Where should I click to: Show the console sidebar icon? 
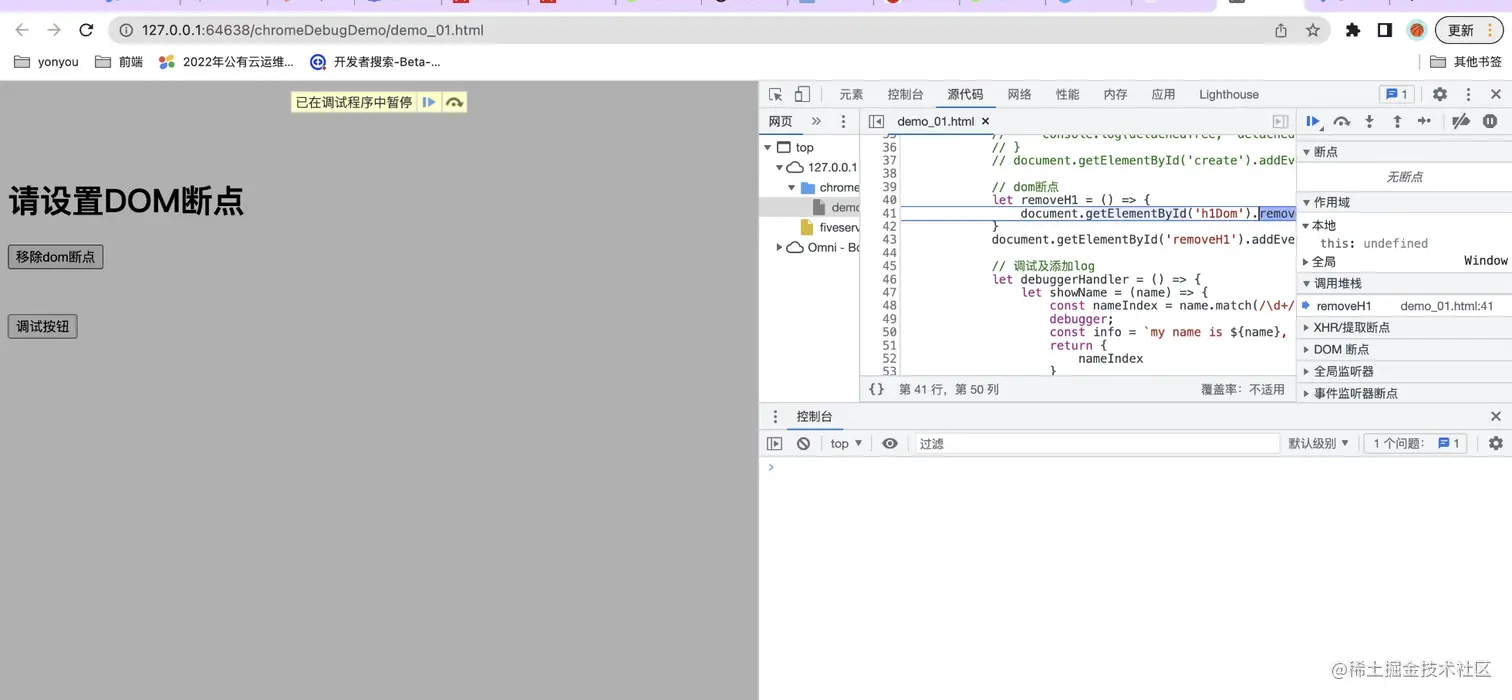(x=775, y=443)
